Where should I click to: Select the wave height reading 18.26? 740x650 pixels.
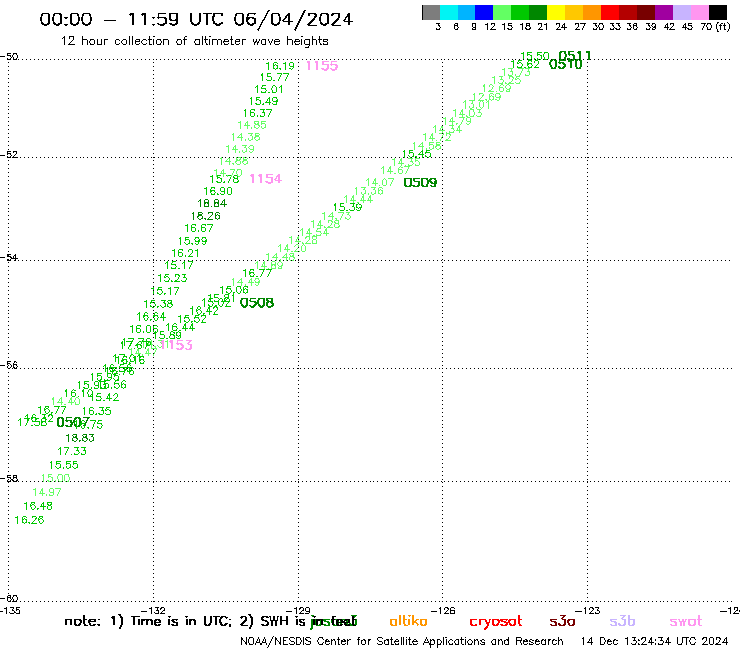coord(205,216)
